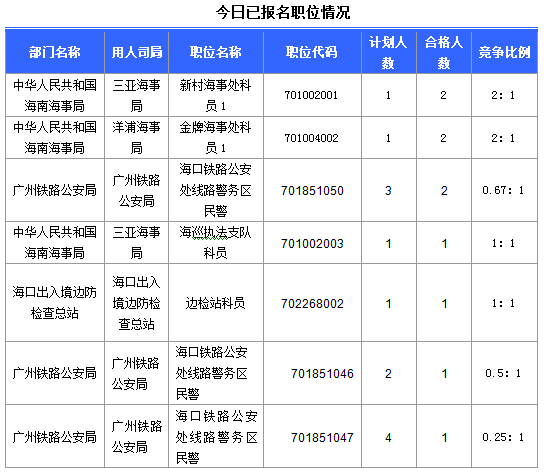Click ratio 2:1 in the 701002001 row
The width and height of the screenshot is (548, 475).
[503, 95]
